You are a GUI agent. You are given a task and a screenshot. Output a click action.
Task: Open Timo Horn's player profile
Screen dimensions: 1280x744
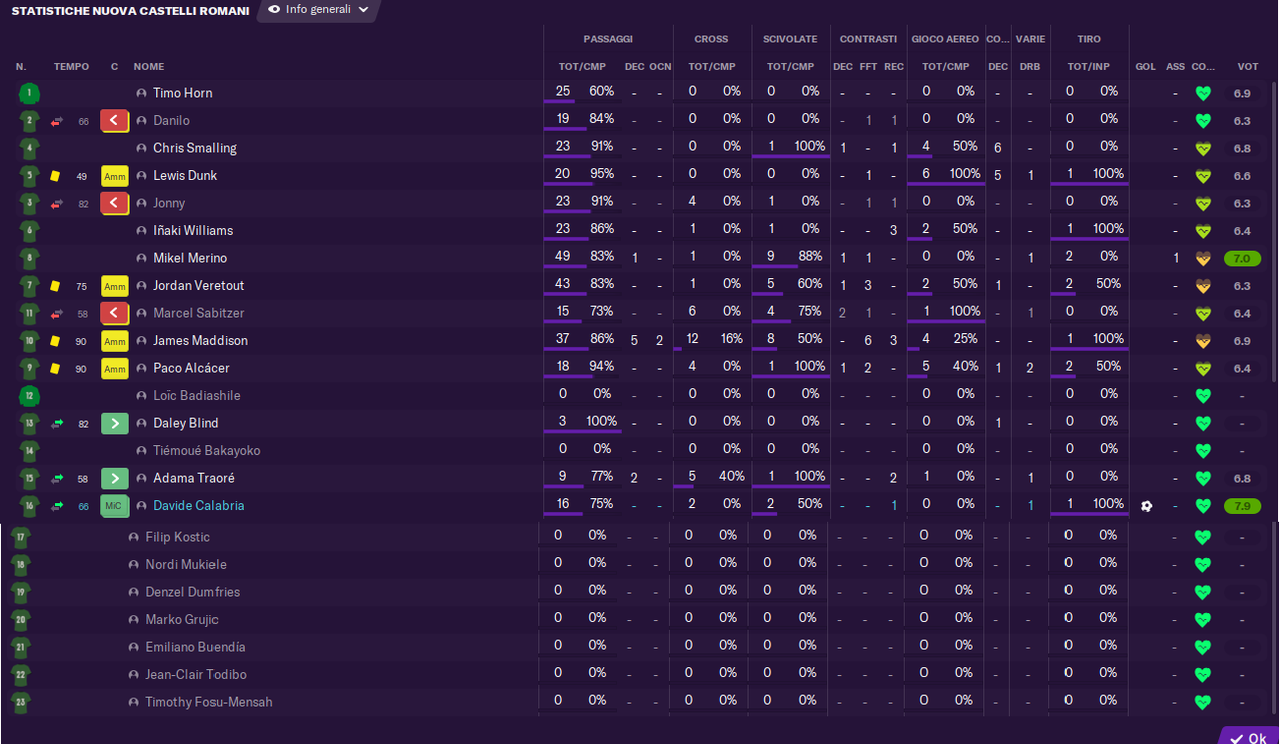click(182, 94)
